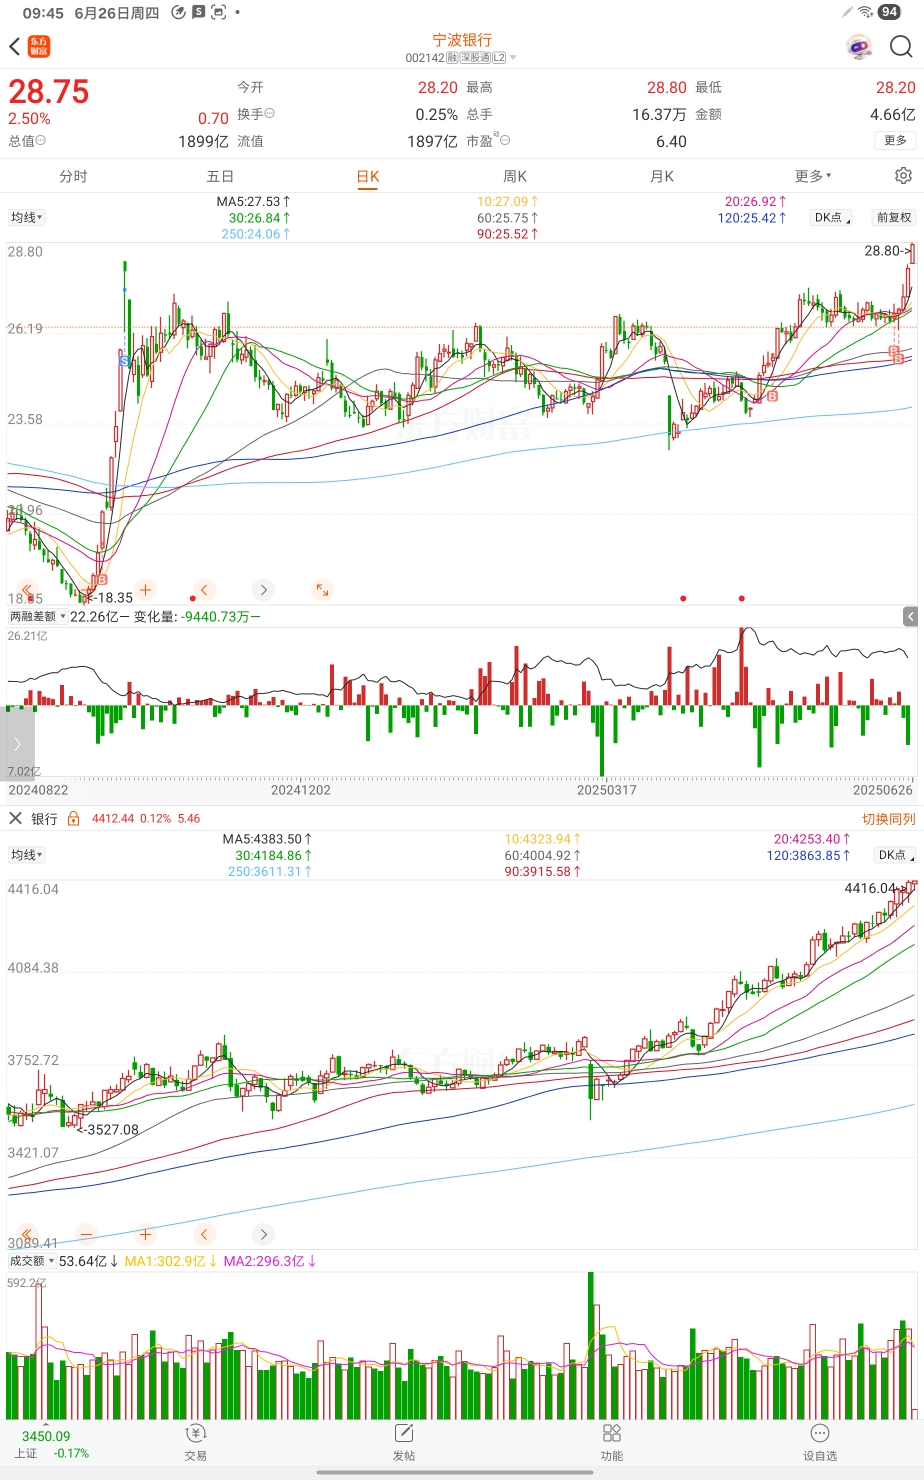Switch to the 分时 tab
Image resolution: width=924 pixels, height=1480 pixels.
pyautogui.click(x=73, y=176)
